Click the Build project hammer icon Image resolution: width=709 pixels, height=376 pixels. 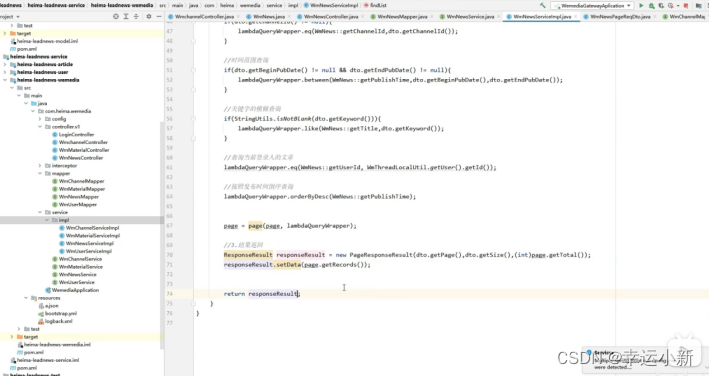coord(543,5)
